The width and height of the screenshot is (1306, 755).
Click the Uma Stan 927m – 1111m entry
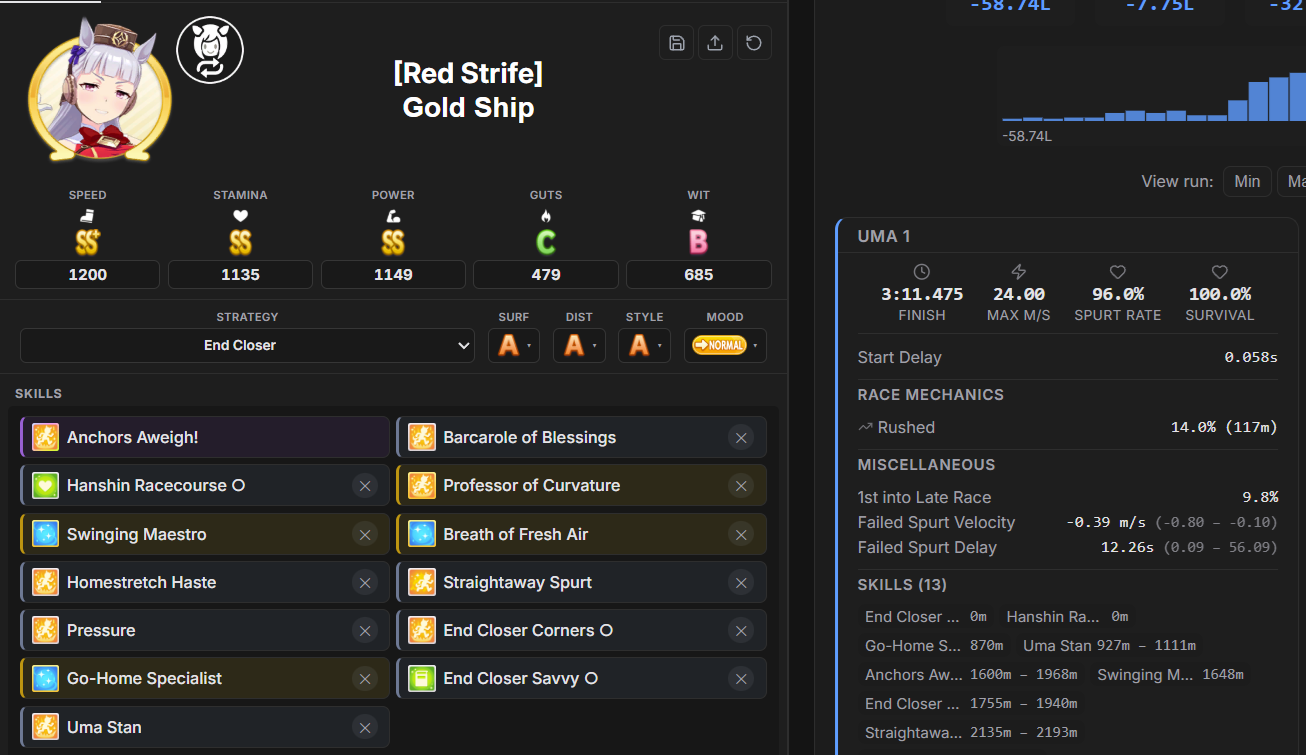click(x=1109, y=646)
